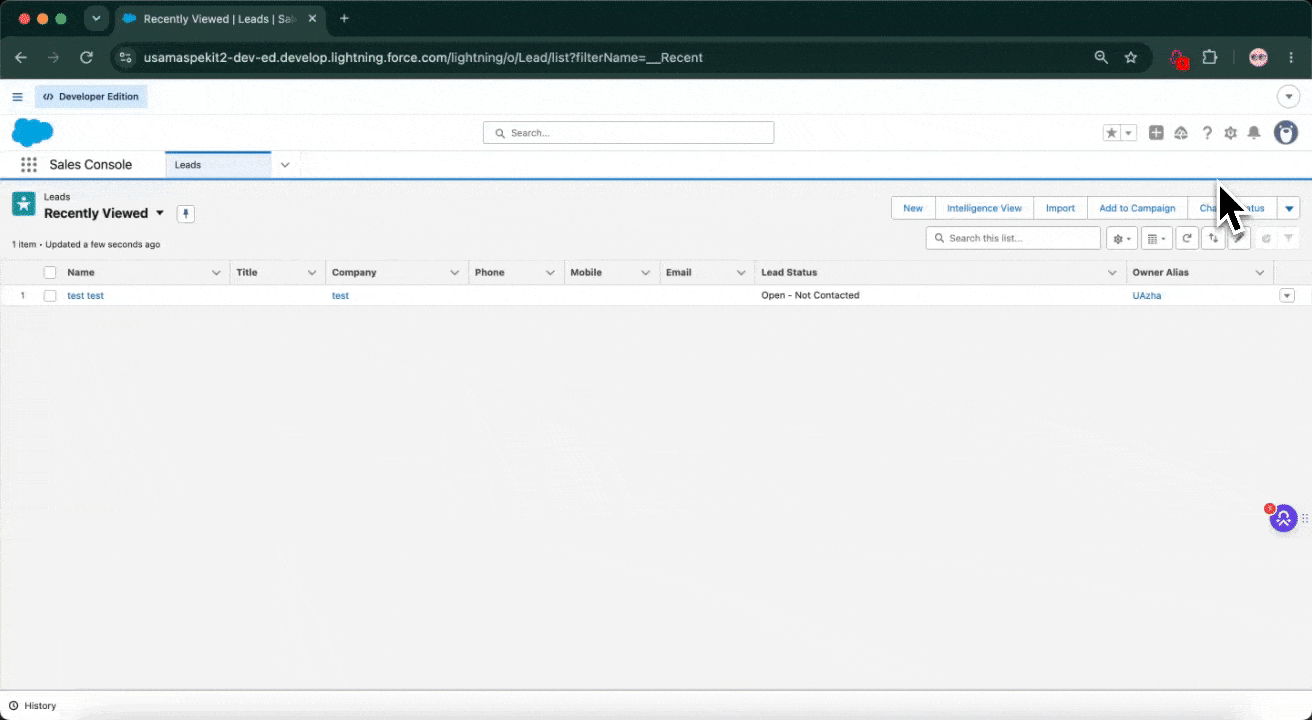Open the Phone column chevron menu

pyautogui.click(x=550, y=273)
